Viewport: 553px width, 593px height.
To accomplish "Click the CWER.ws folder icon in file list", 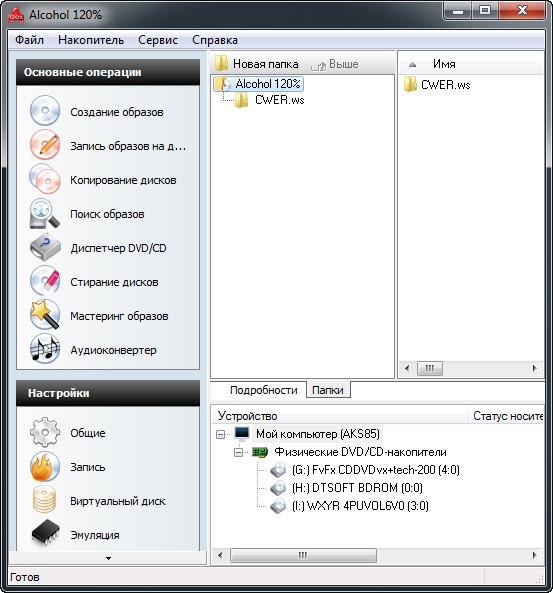I will 410,84.
